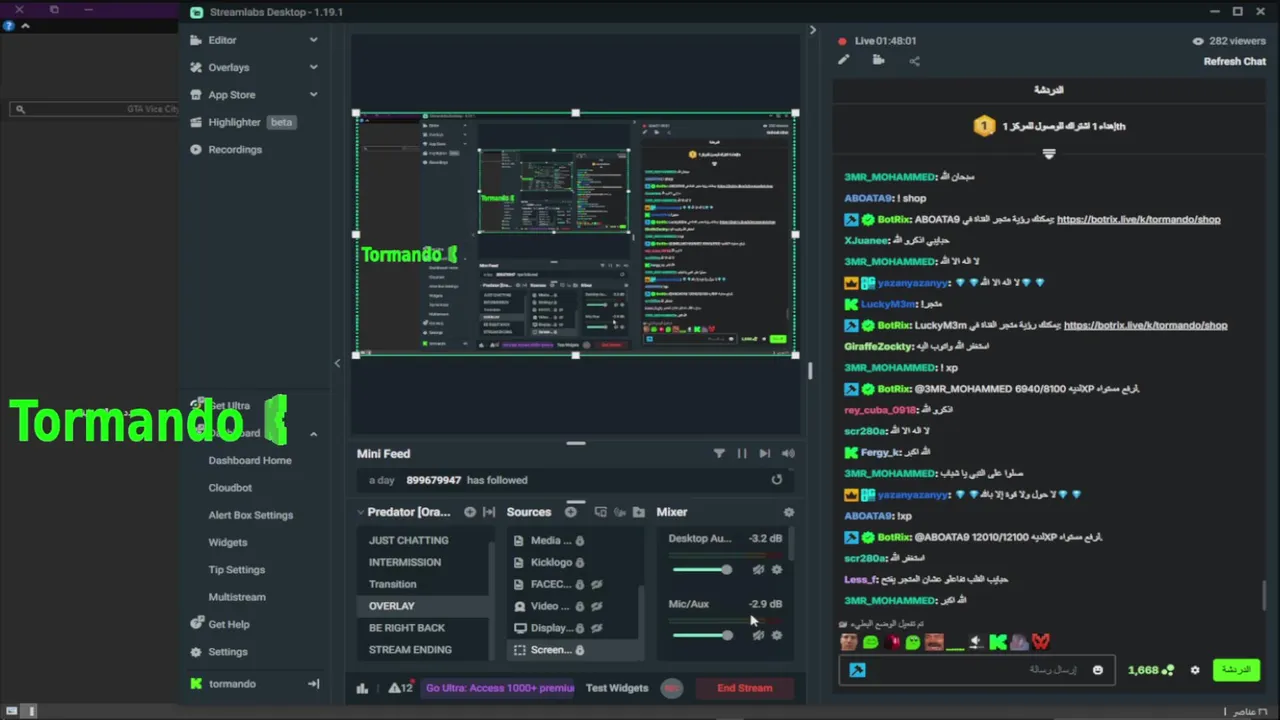Edit stream info with pencil icon
This screenshot has width=1280, height=720.
click(x=844, y=60)
